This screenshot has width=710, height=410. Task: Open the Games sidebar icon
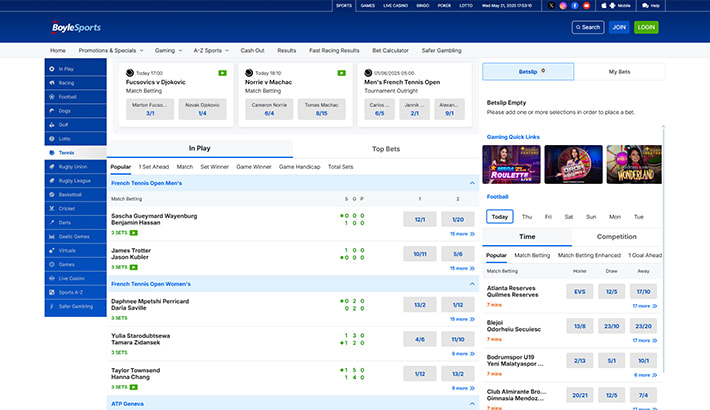pyautogui.click(x=52, y=265)
